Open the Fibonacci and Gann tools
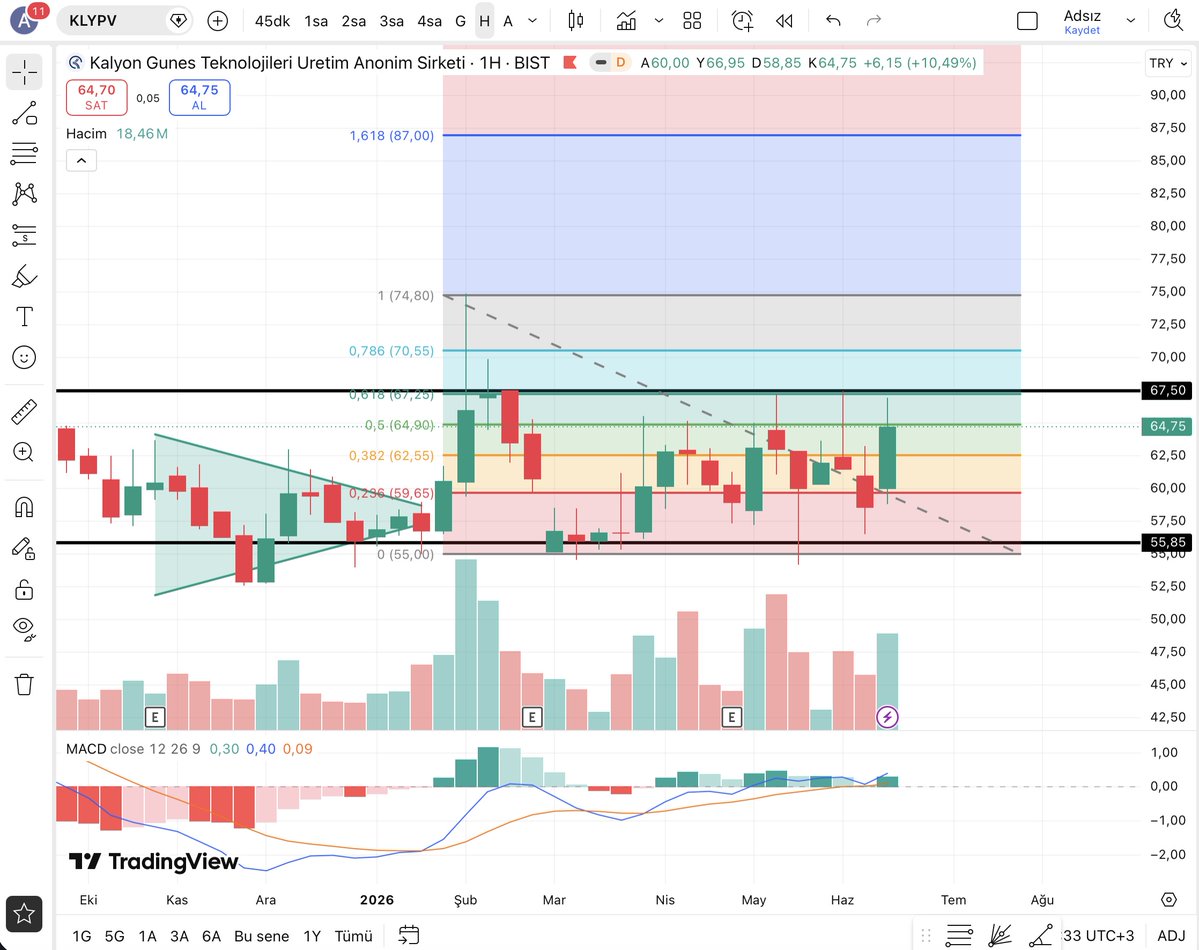This screenshot has height=950, width=1199. [x=24, y=154]
